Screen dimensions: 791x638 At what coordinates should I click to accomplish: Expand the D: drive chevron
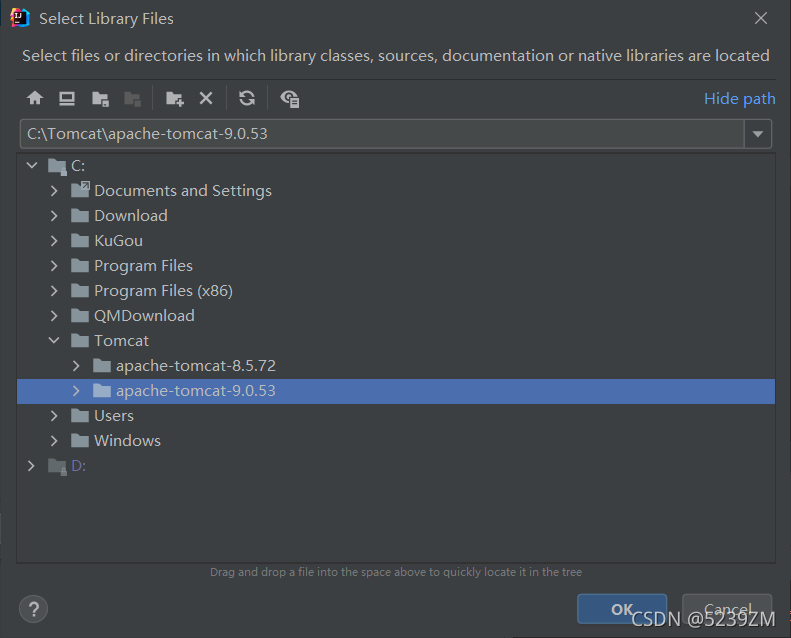31,466
